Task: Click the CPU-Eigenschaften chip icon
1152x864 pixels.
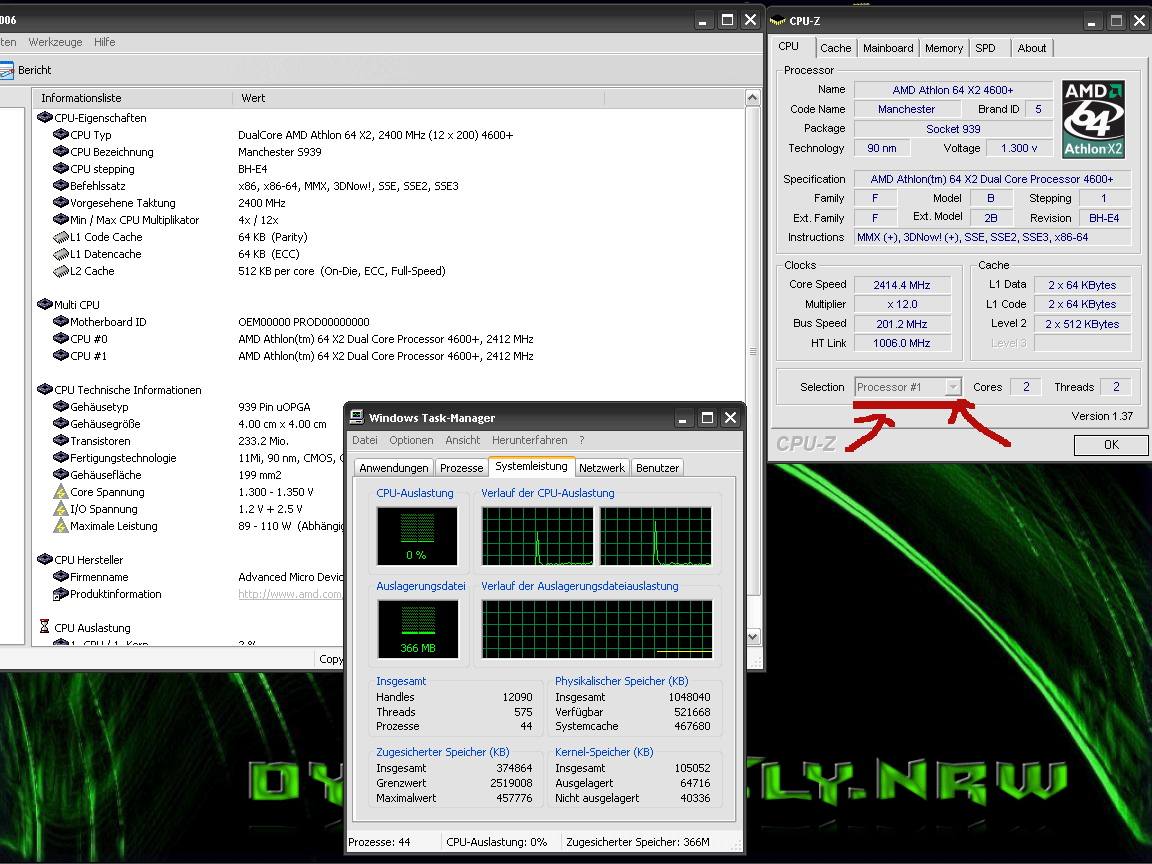Action: pos(44,118)
